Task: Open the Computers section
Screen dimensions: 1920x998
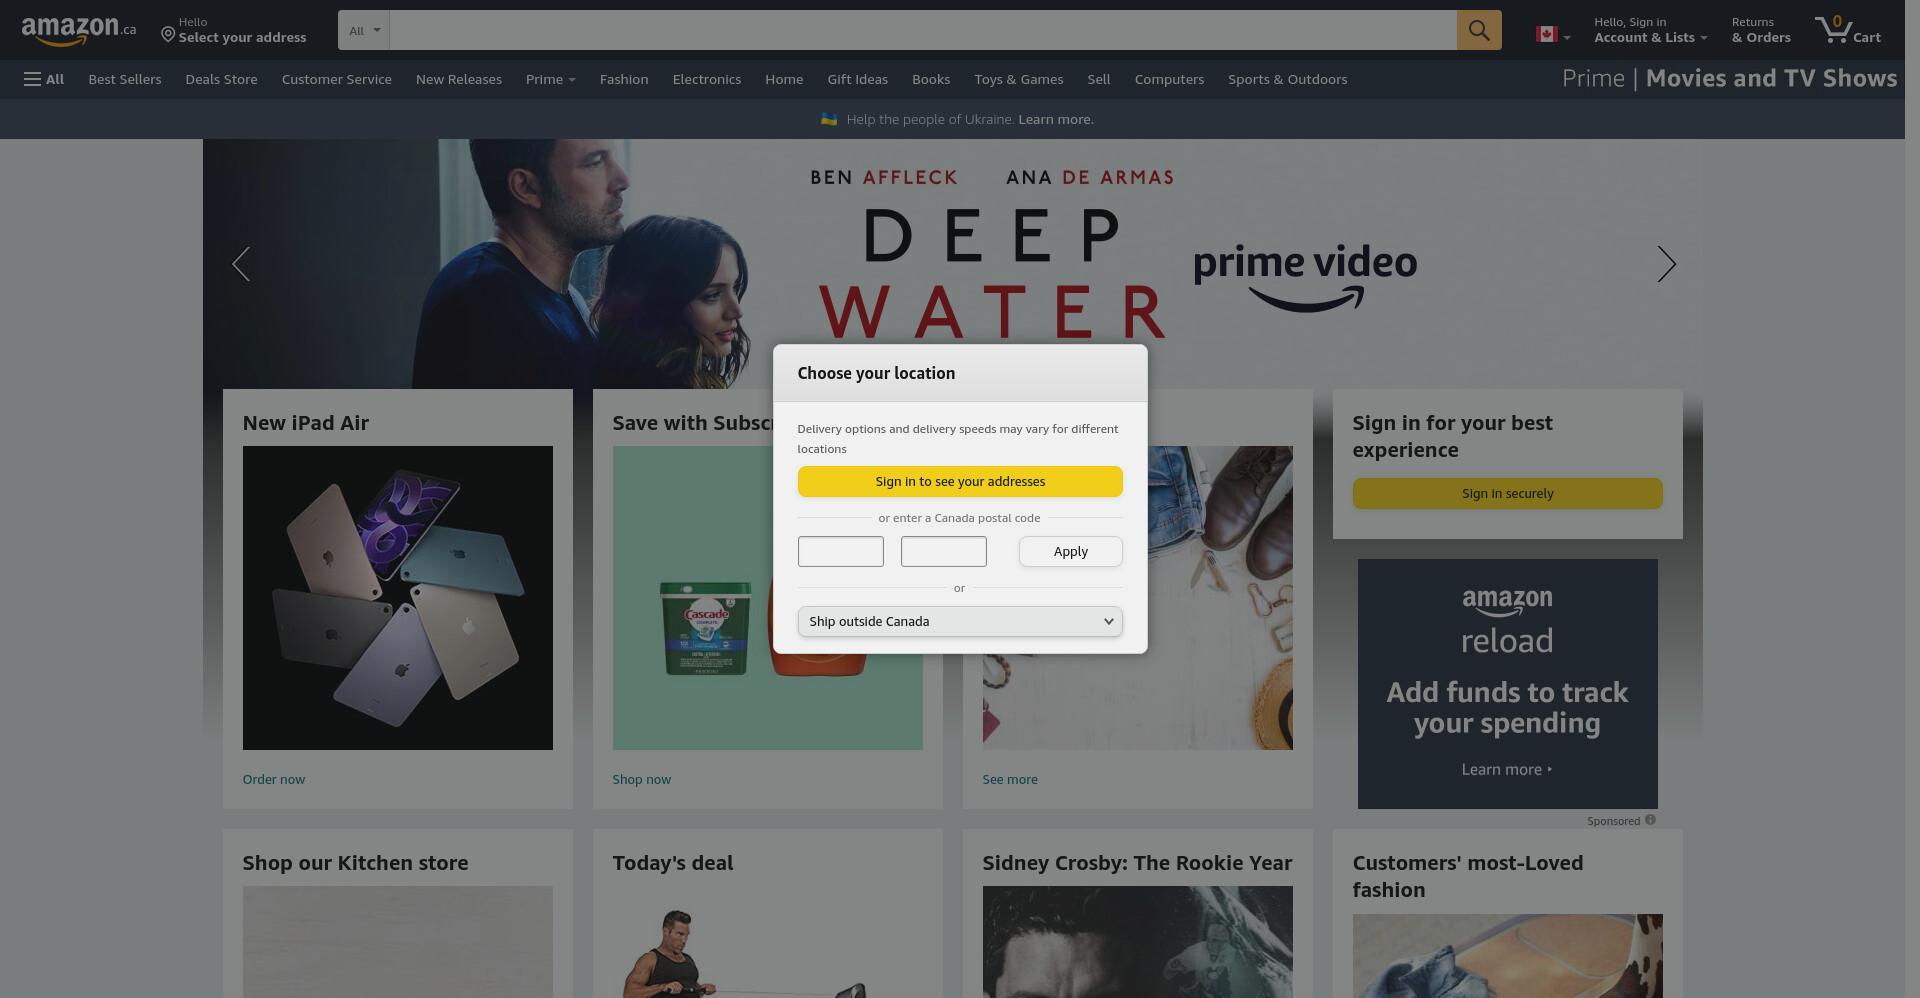Action: coord(1169,79)
